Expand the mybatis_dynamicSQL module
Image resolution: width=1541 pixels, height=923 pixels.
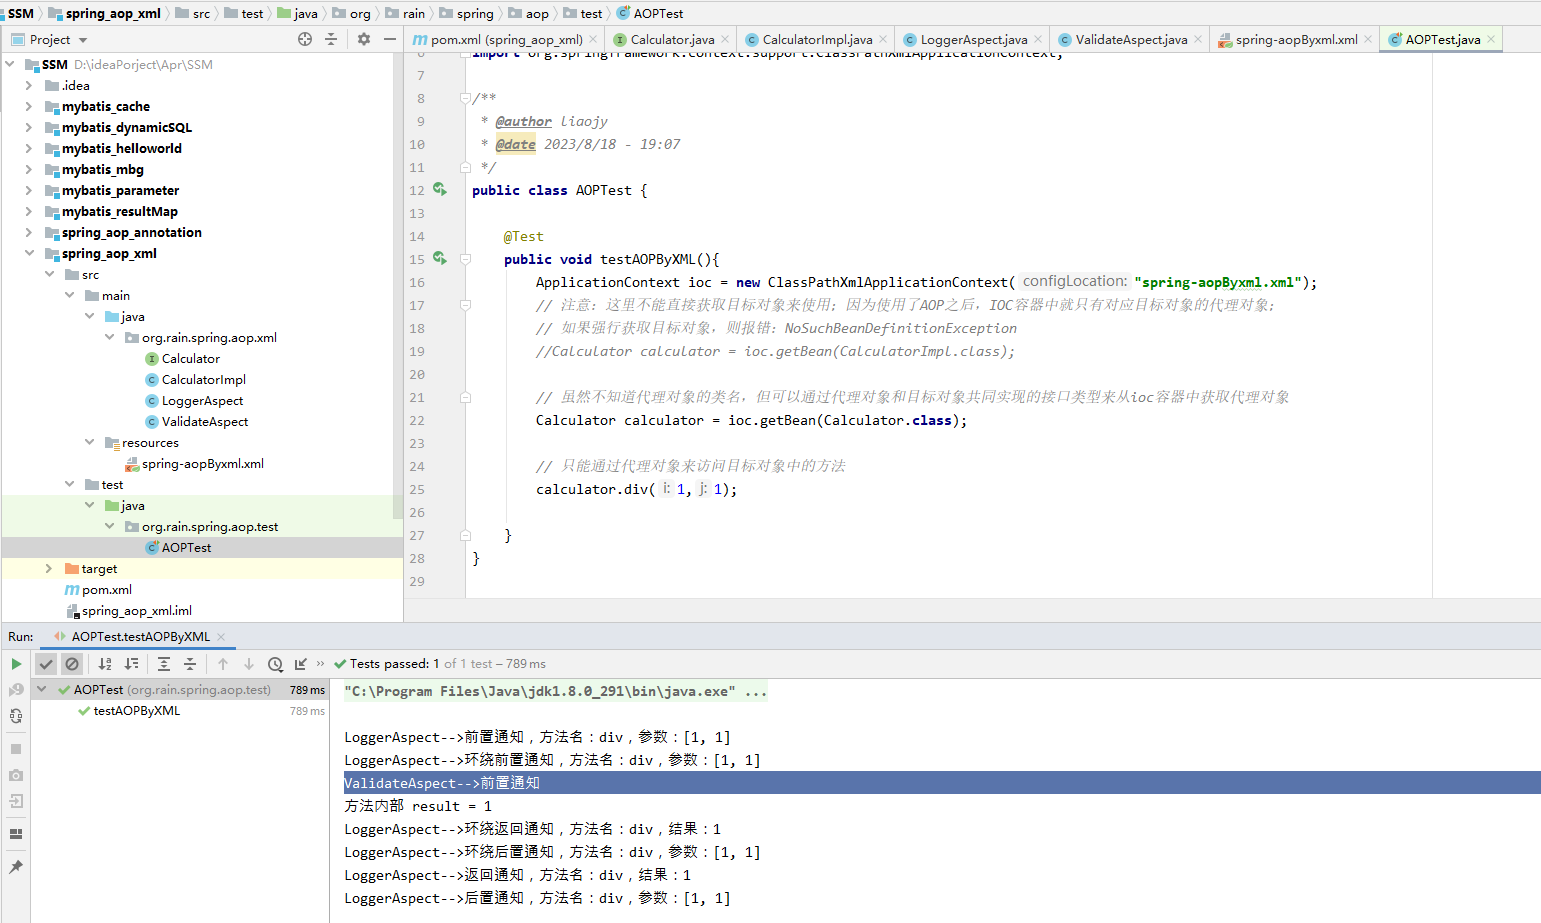coord(29,128)
